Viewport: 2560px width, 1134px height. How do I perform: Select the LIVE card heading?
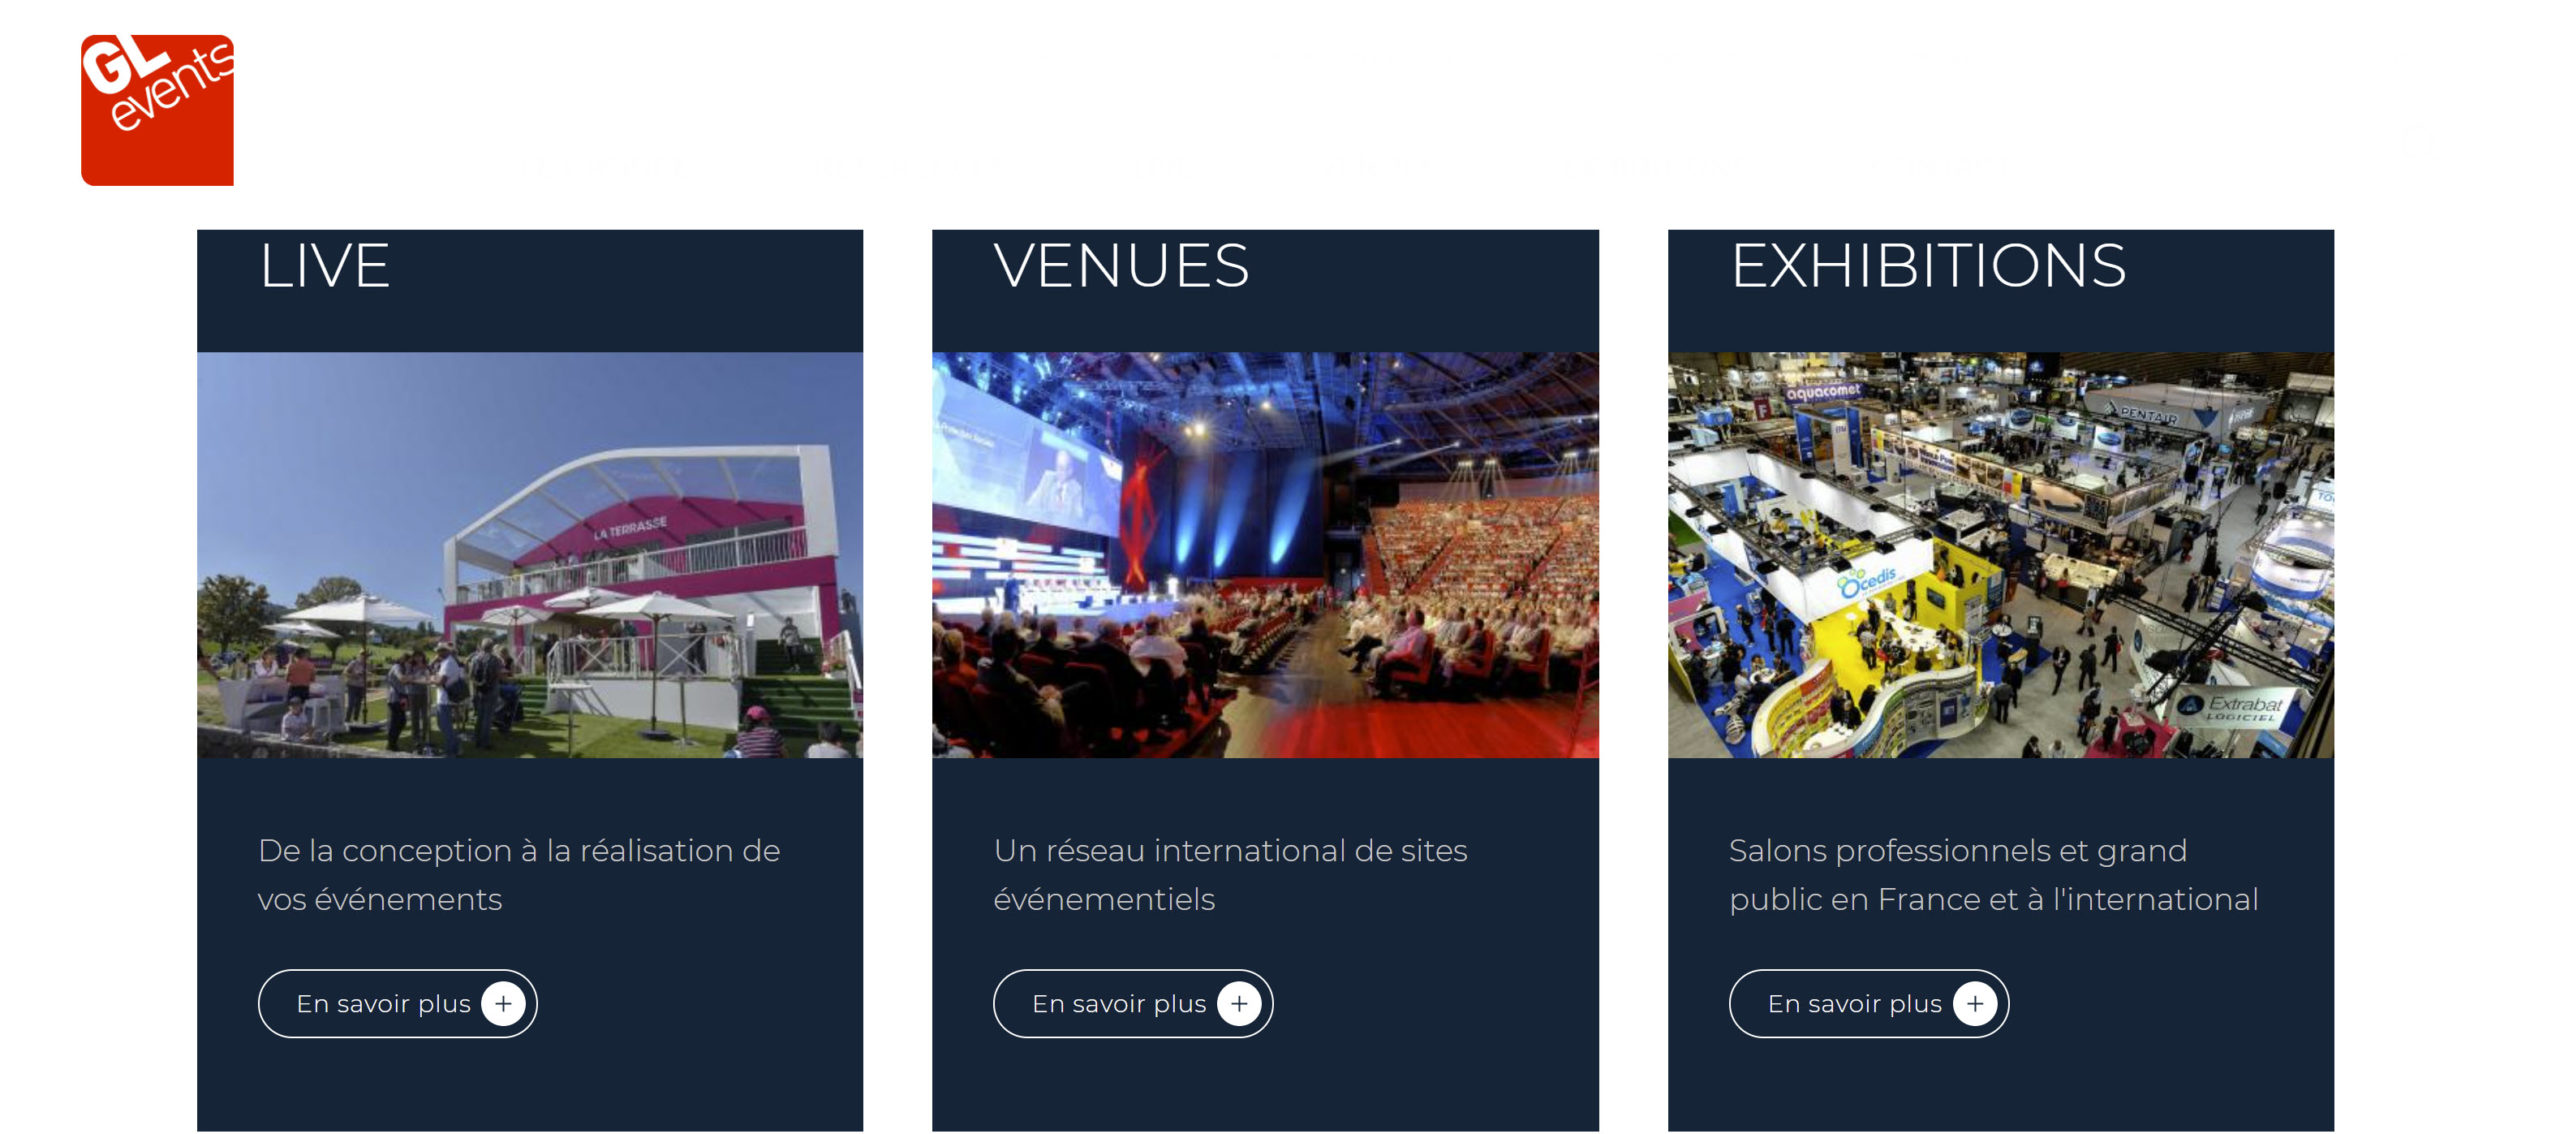pos(325,267)
